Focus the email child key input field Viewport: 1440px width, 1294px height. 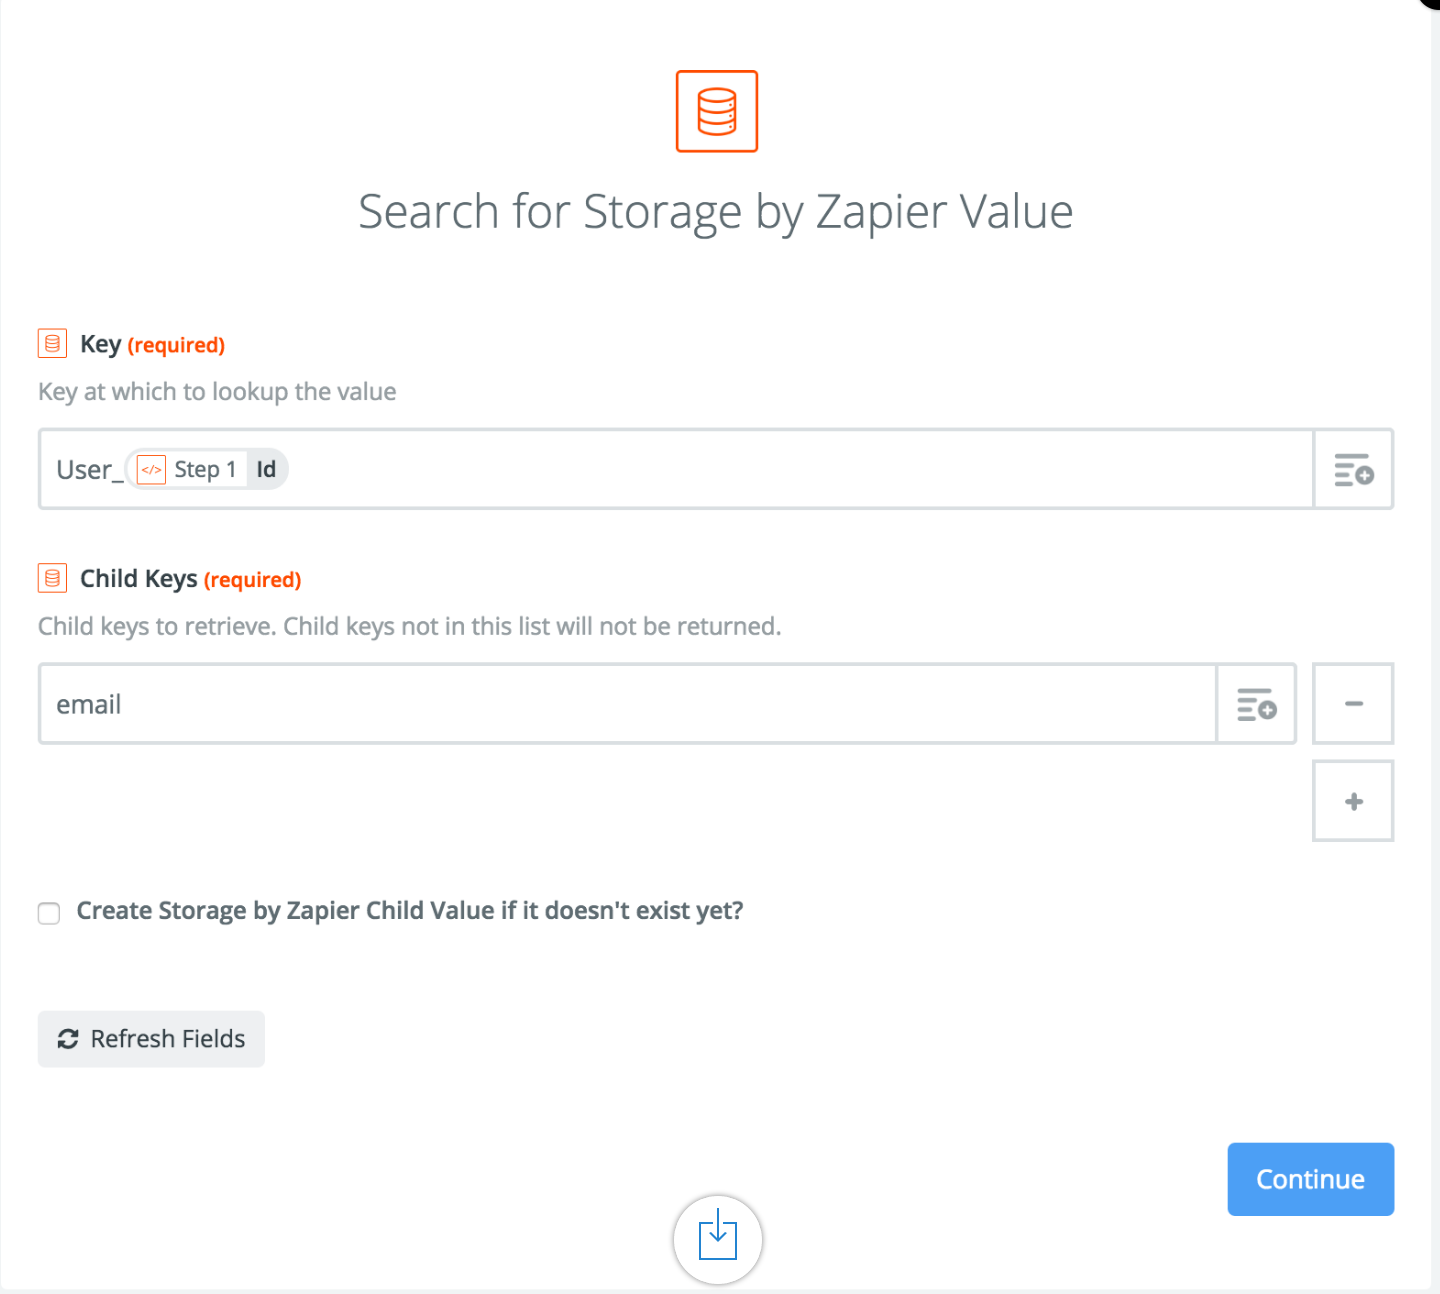tap(628, 704)
